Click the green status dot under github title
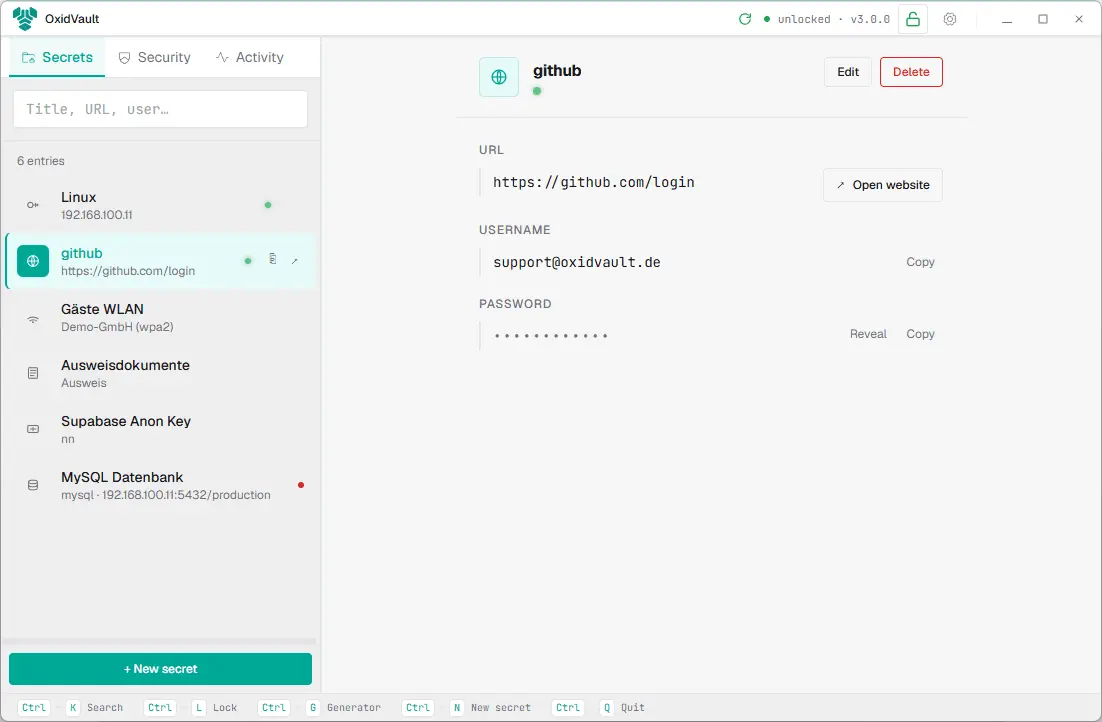 coord(537,91)
